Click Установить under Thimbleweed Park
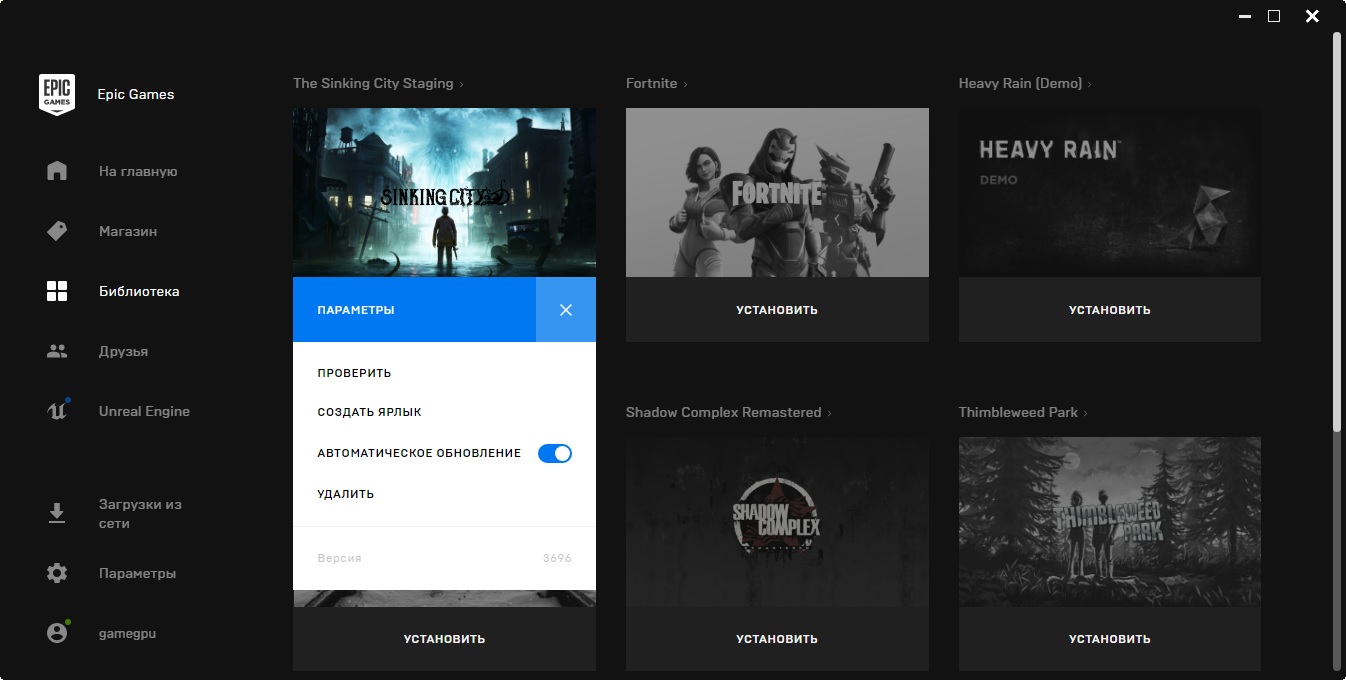 (x=1110, y=639)
